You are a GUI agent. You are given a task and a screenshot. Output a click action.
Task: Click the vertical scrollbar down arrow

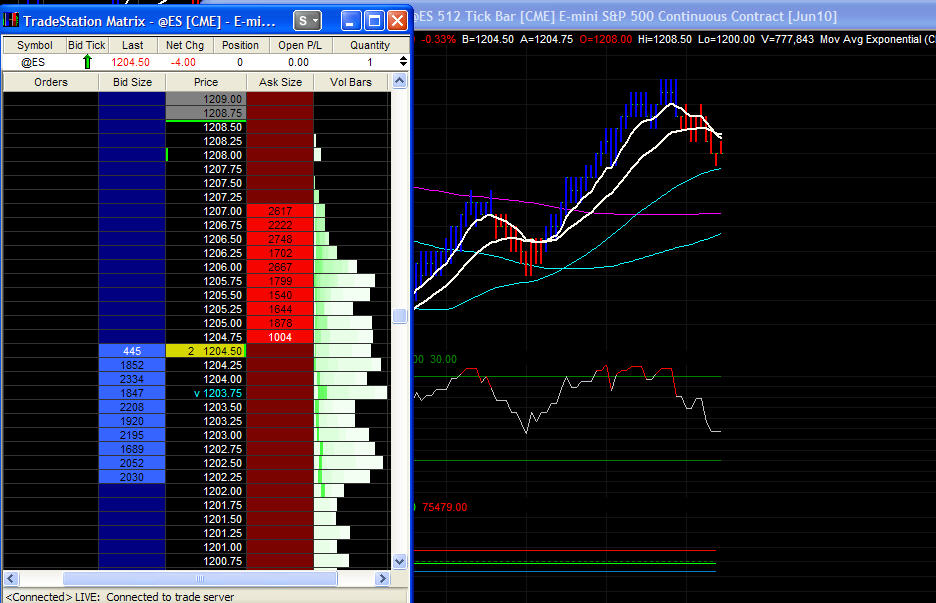click(x=400, y=561)
